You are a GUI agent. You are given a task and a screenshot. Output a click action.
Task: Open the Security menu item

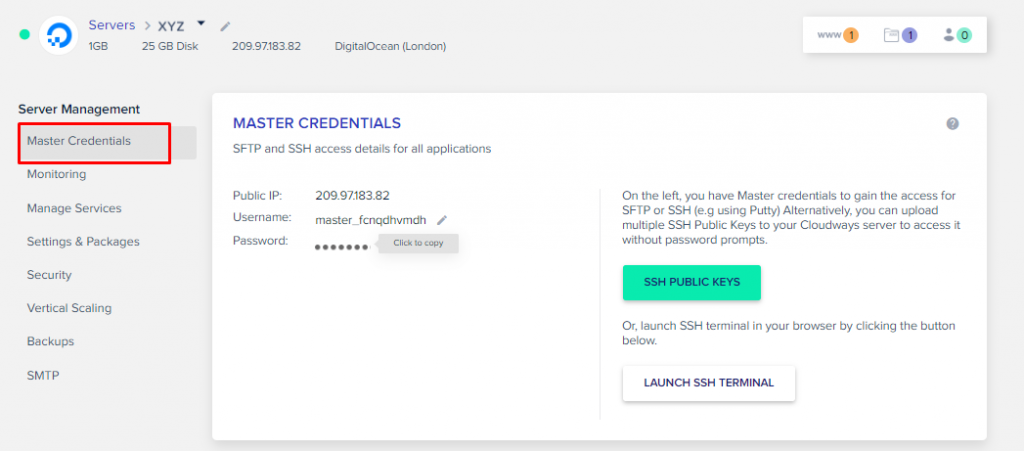click(x=49, y=275)
